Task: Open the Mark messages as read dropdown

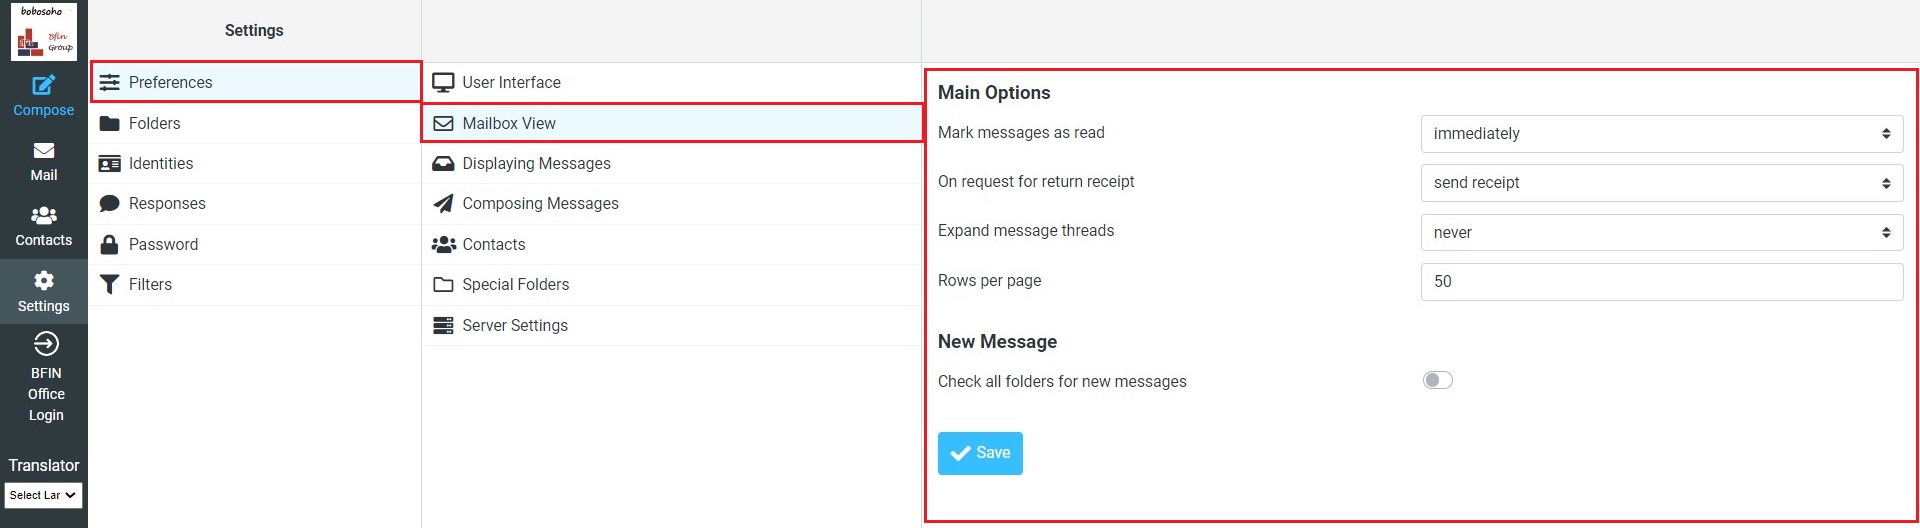Action: click(x=1661, y=133)
